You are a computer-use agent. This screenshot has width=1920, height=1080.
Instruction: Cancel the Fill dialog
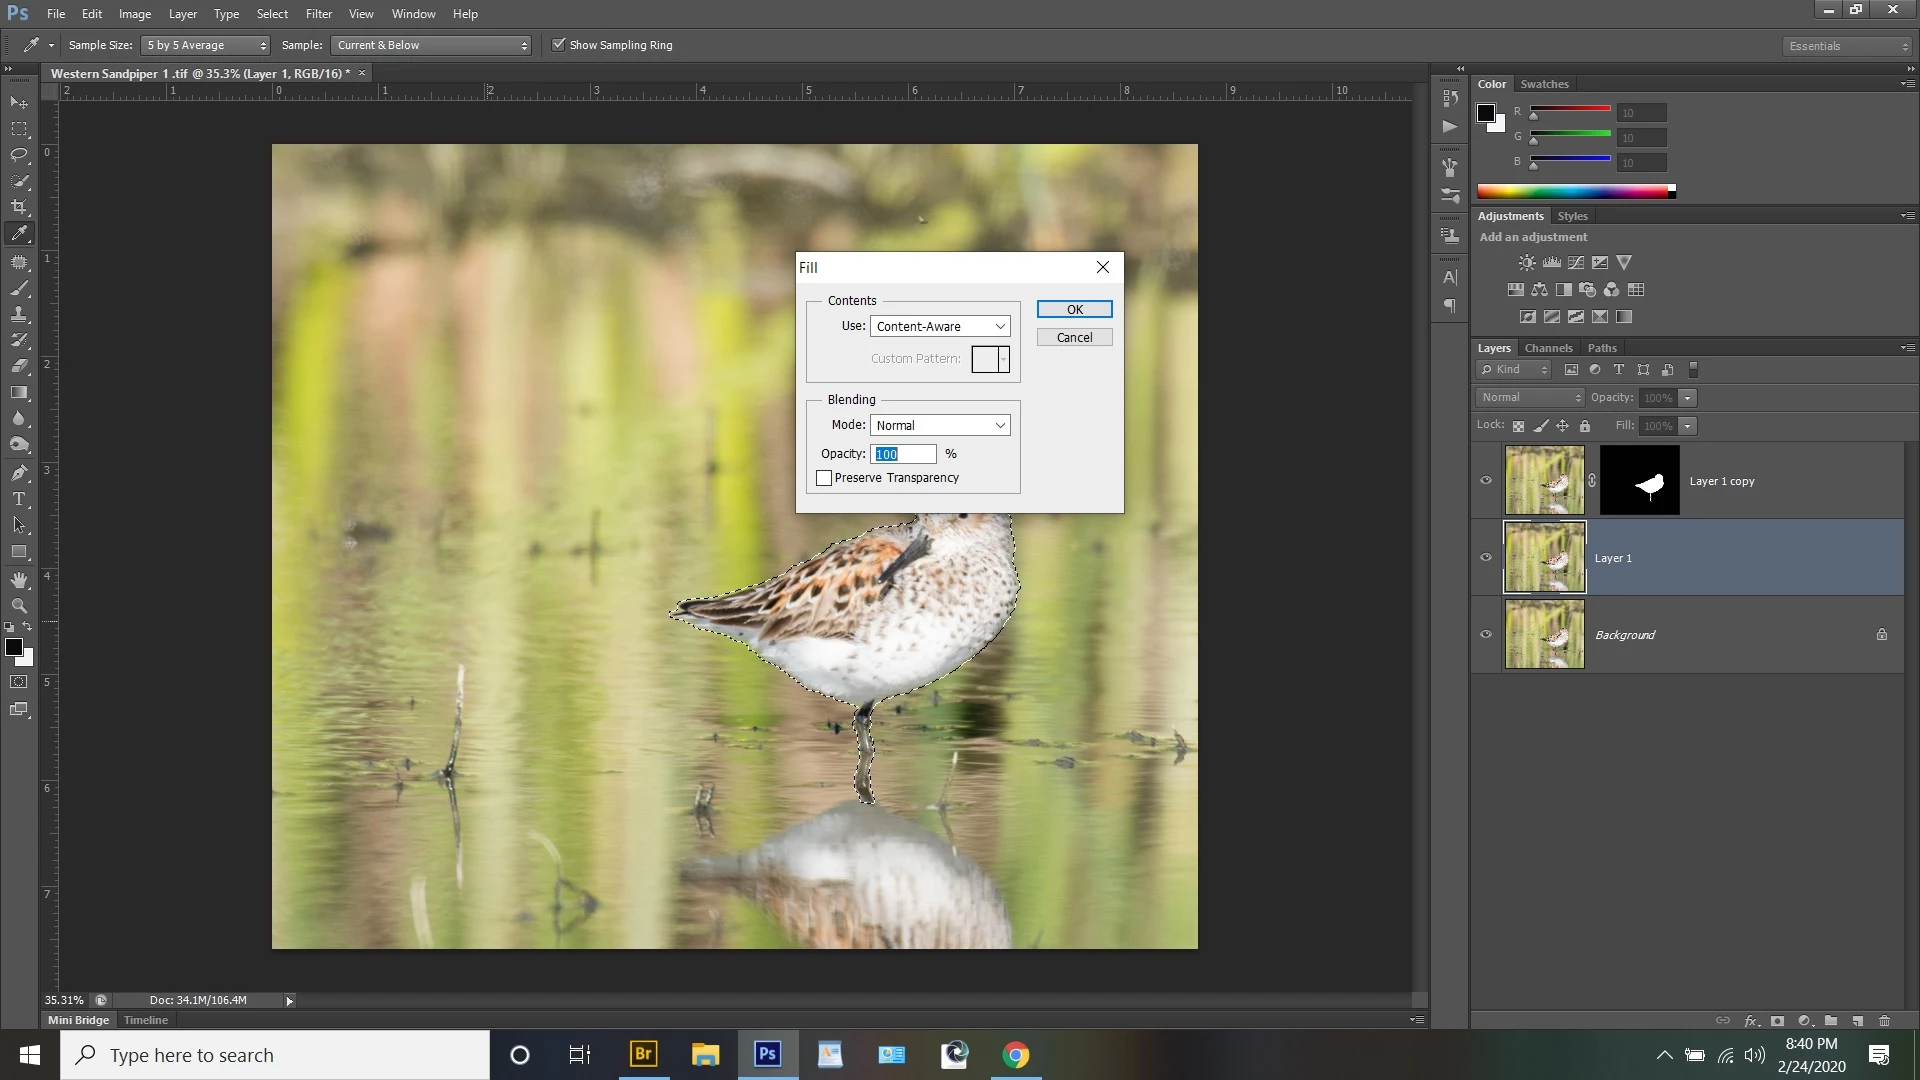click(1074, 338)
